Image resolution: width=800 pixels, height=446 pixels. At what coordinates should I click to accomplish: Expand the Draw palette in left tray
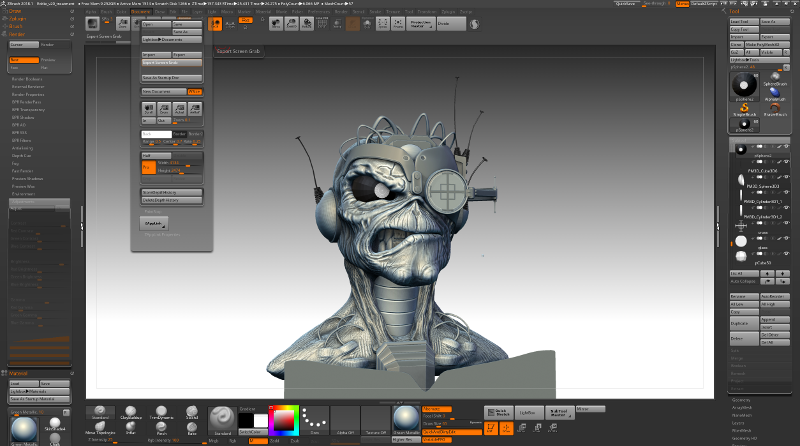tap(15, 11)
